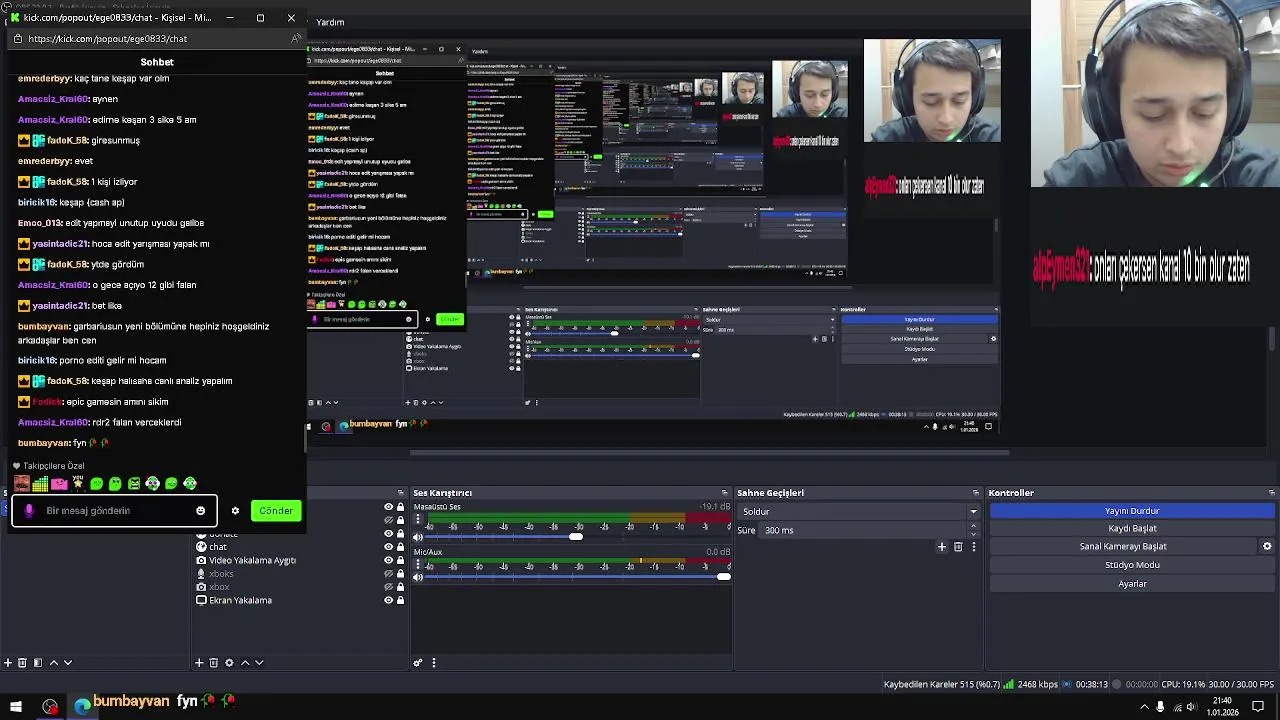Open the Yardım menu
The width and height of the screenshot is (1280, 720).
(x=330, y=22)
